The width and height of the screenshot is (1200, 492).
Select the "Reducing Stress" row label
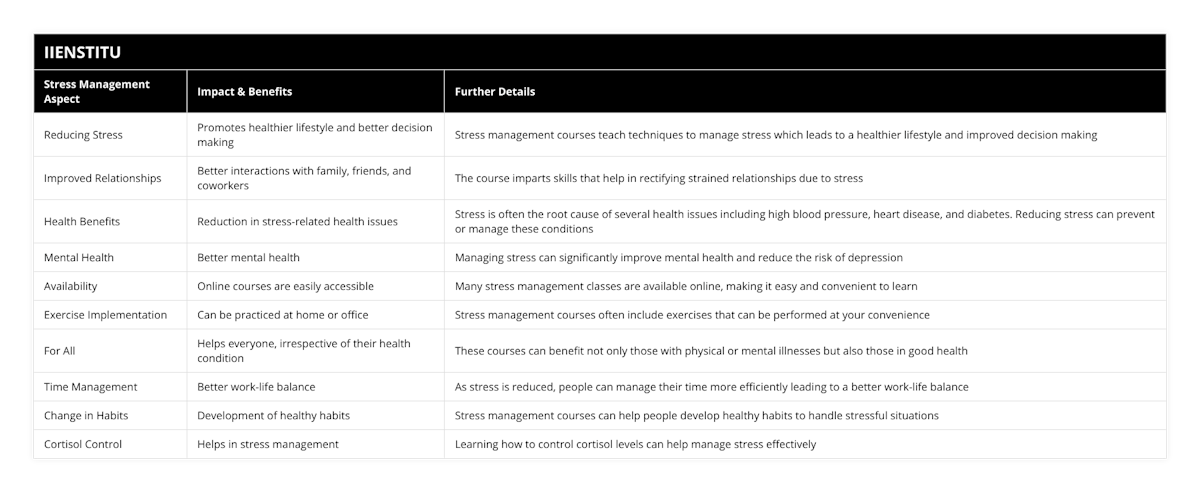tap(86, 135)
